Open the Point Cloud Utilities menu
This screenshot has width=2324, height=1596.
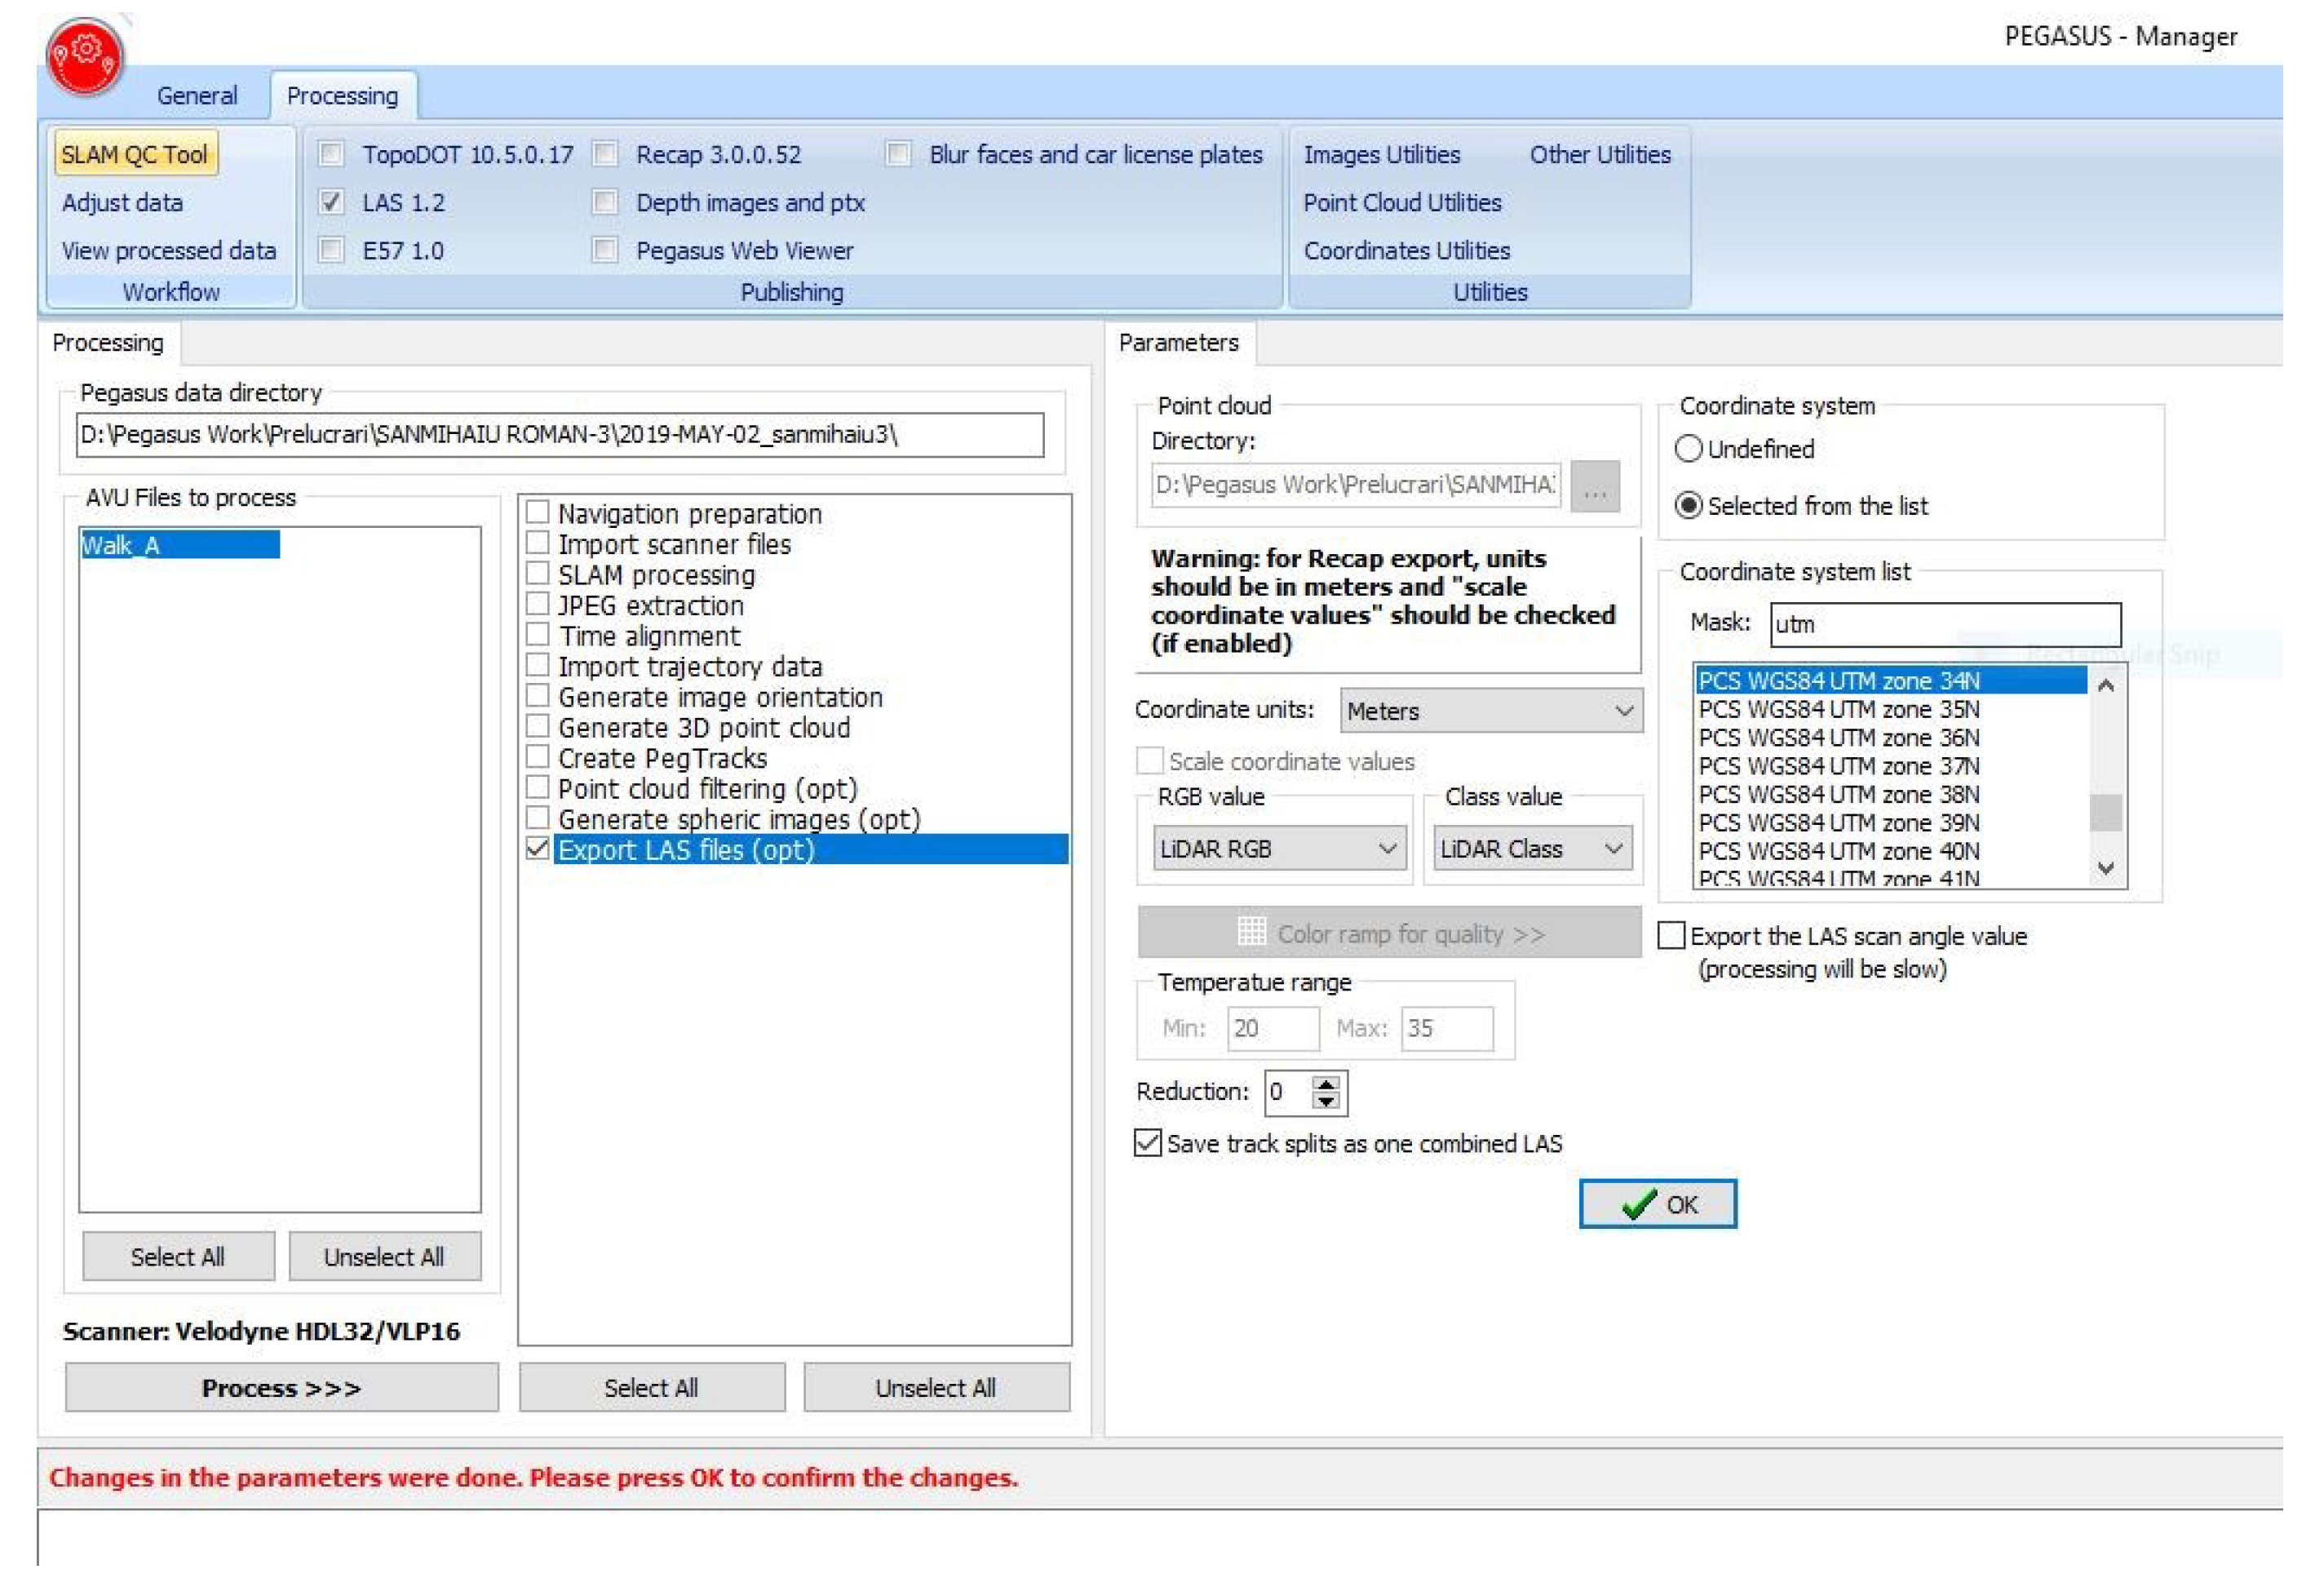pyautogui.click(x=1402, y=203)
